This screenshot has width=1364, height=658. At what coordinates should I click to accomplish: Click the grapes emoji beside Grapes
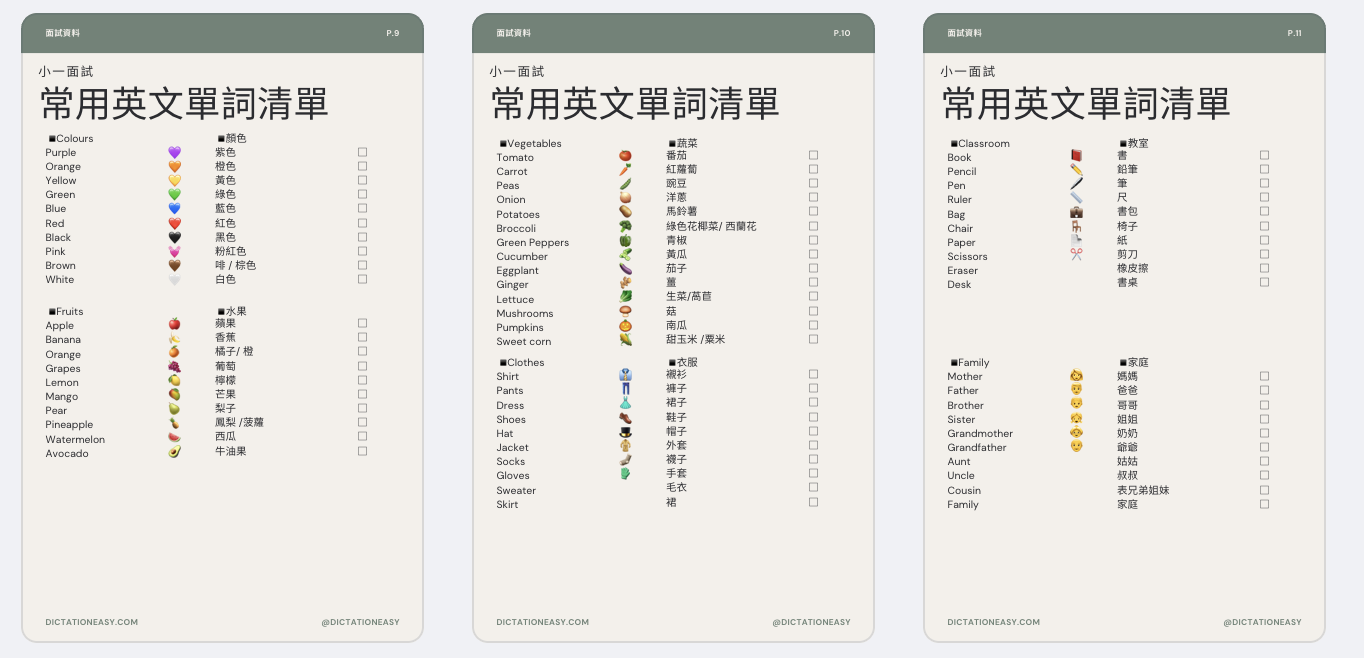(174, 367)
